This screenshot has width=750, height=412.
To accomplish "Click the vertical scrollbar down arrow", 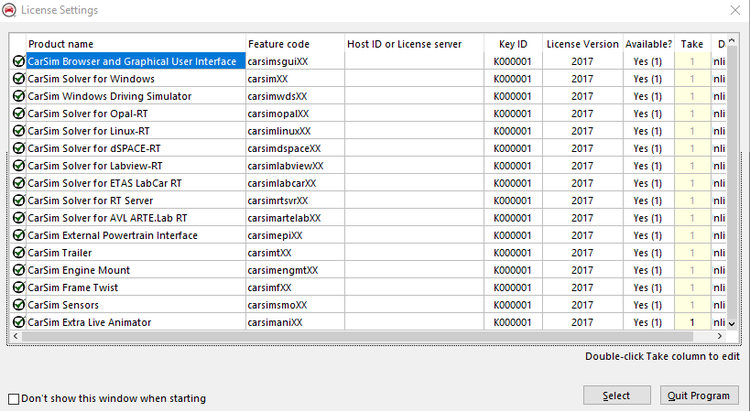I will click(731, 323).
